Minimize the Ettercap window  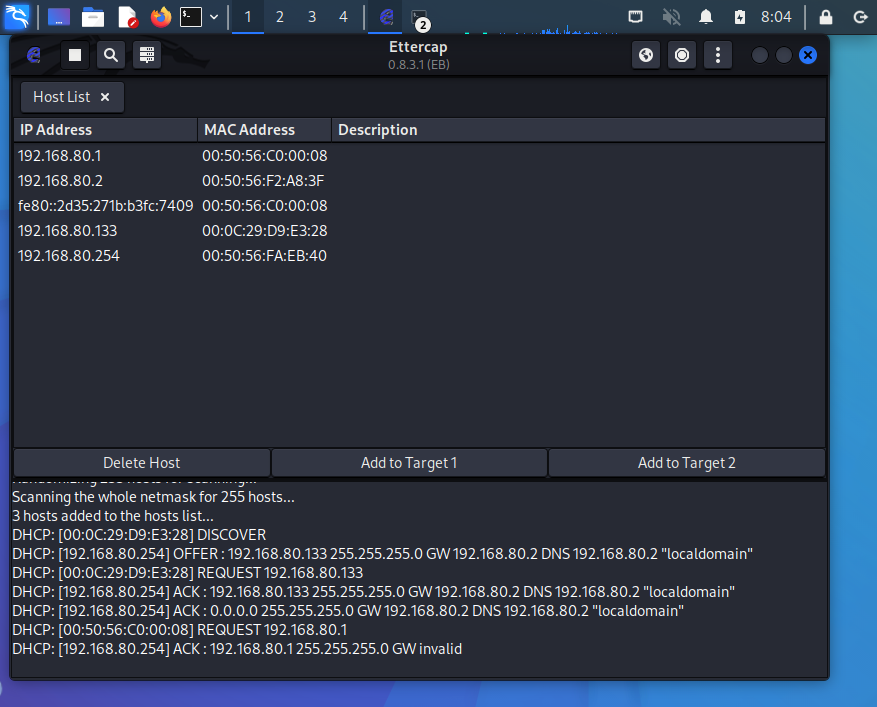point(760,55)
